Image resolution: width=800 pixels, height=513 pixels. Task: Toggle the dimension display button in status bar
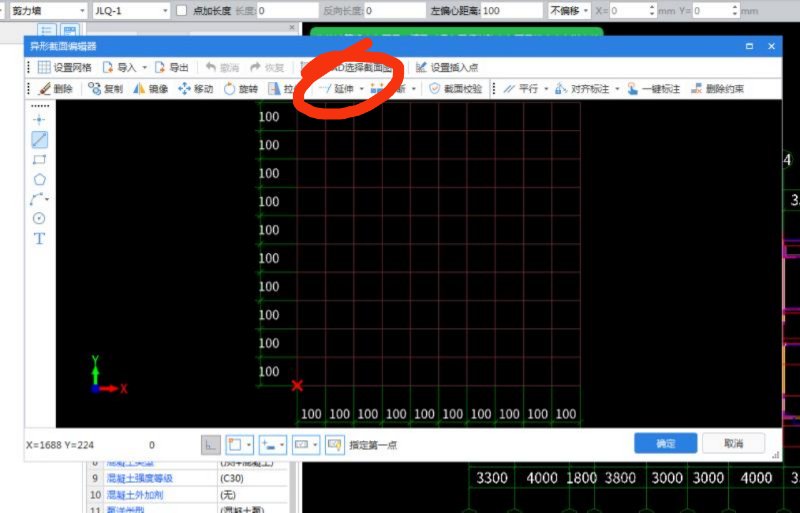click(x=302, y=445)
